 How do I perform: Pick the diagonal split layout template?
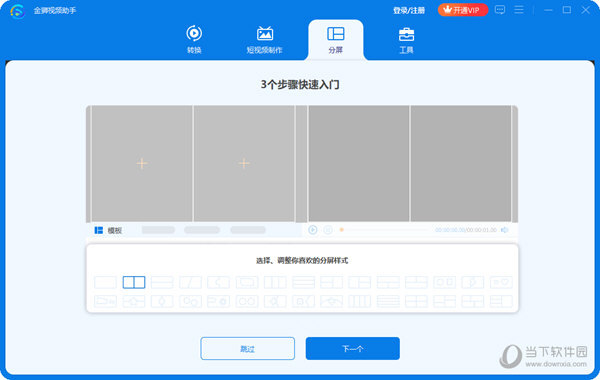coord(190,282)
